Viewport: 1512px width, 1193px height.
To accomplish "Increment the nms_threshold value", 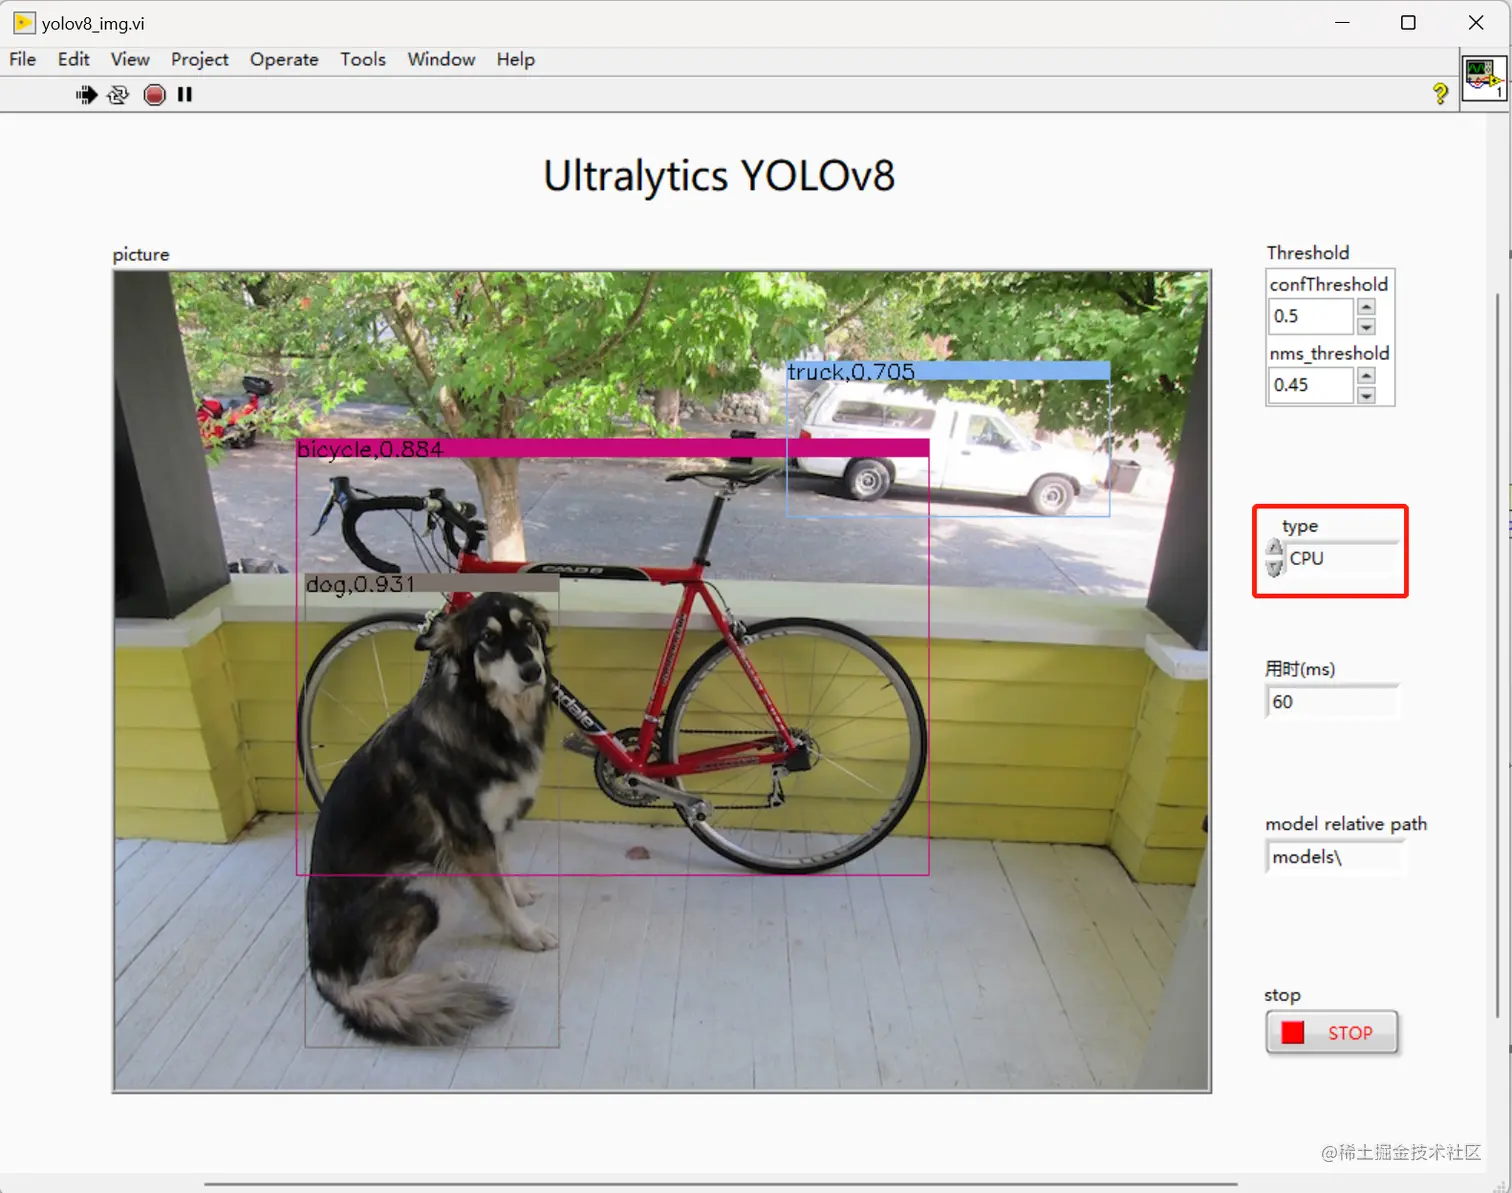I will (x=1366, y=376).
